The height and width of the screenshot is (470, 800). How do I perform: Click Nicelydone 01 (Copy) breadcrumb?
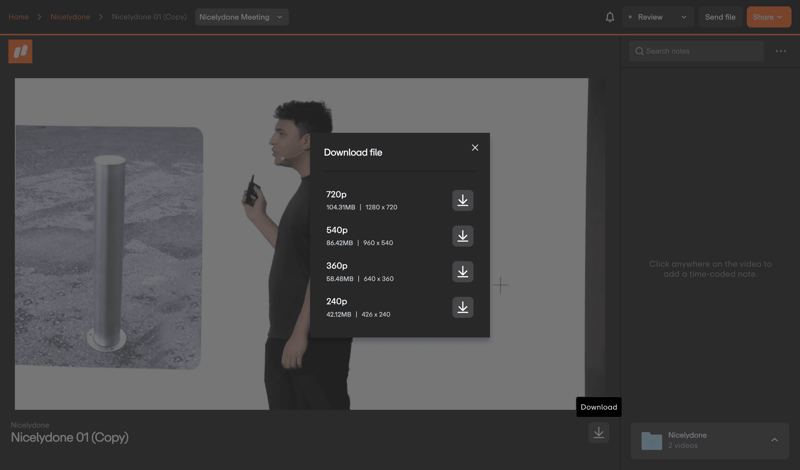pyautogui.click(x=149, y=17)
